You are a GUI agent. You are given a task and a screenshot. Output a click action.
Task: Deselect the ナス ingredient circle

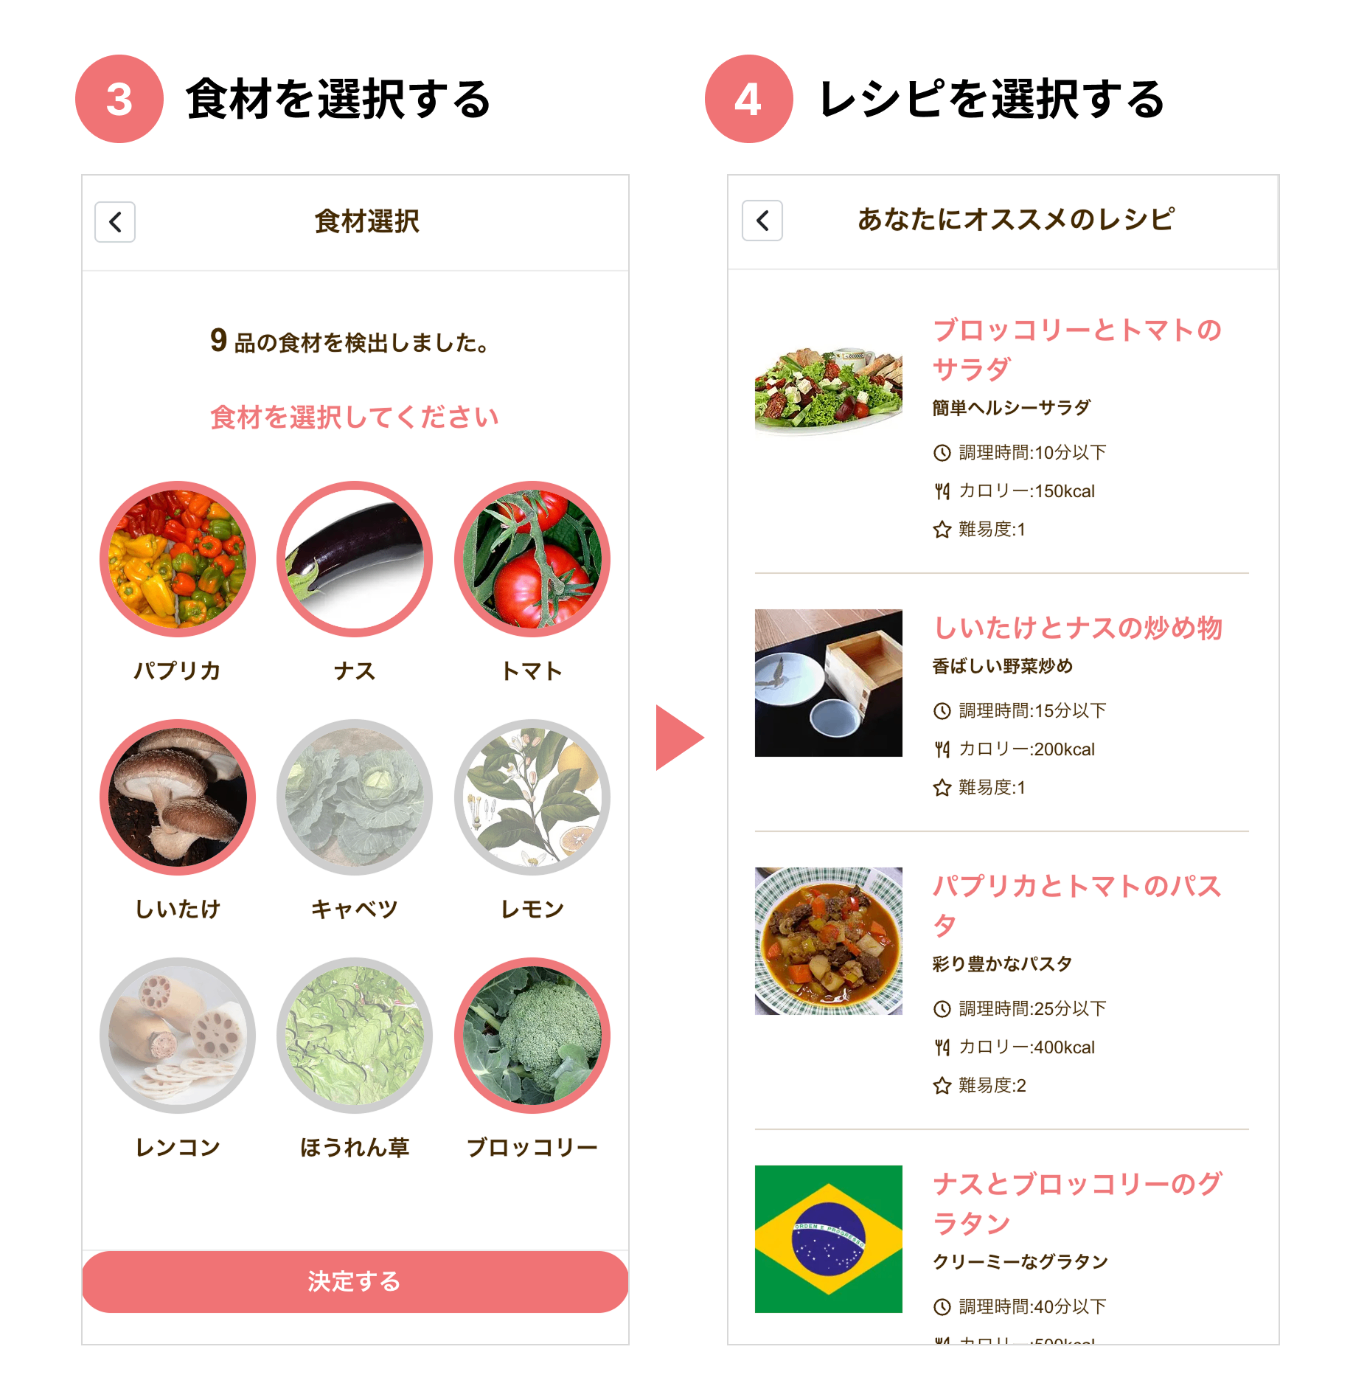coord(355,559)
